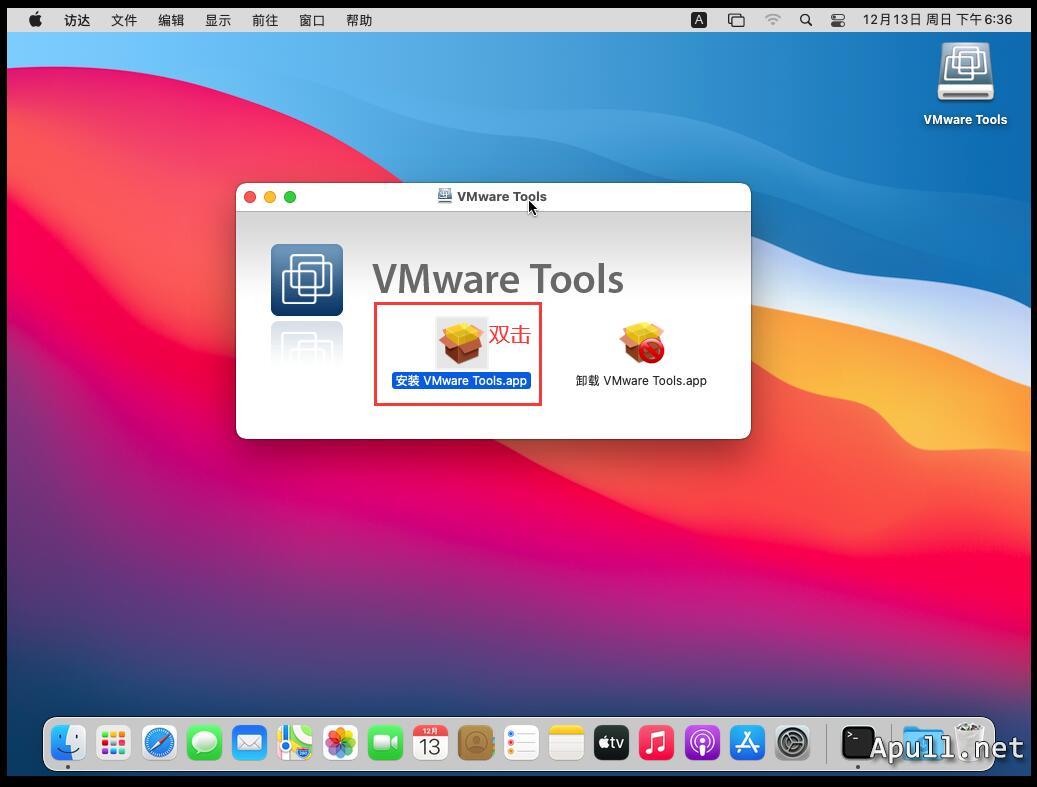Open Spotlight search magnifier
Viewport: 1037px width, 787px height.
[x=806, y=21]
